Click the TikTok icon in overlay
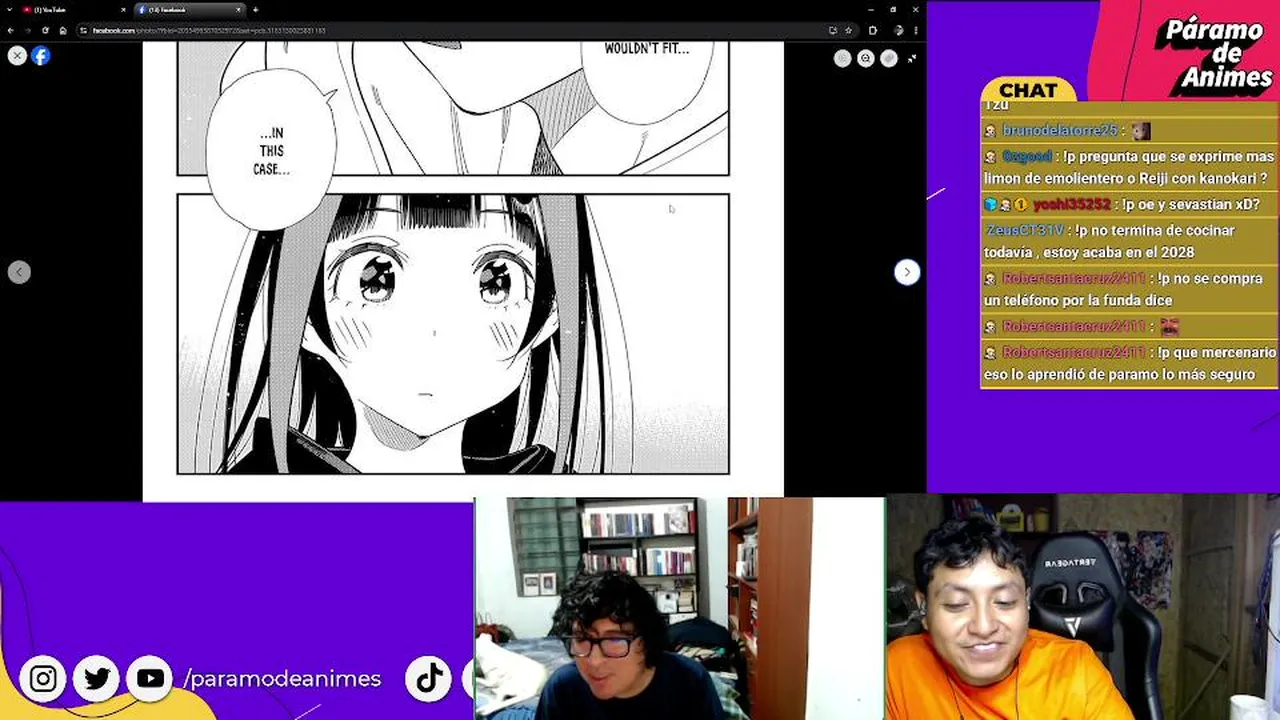 tap(430, 679)
